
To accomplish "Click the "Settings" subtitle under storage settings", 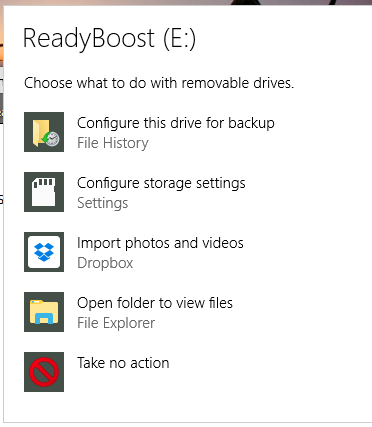I will (102, 203).
